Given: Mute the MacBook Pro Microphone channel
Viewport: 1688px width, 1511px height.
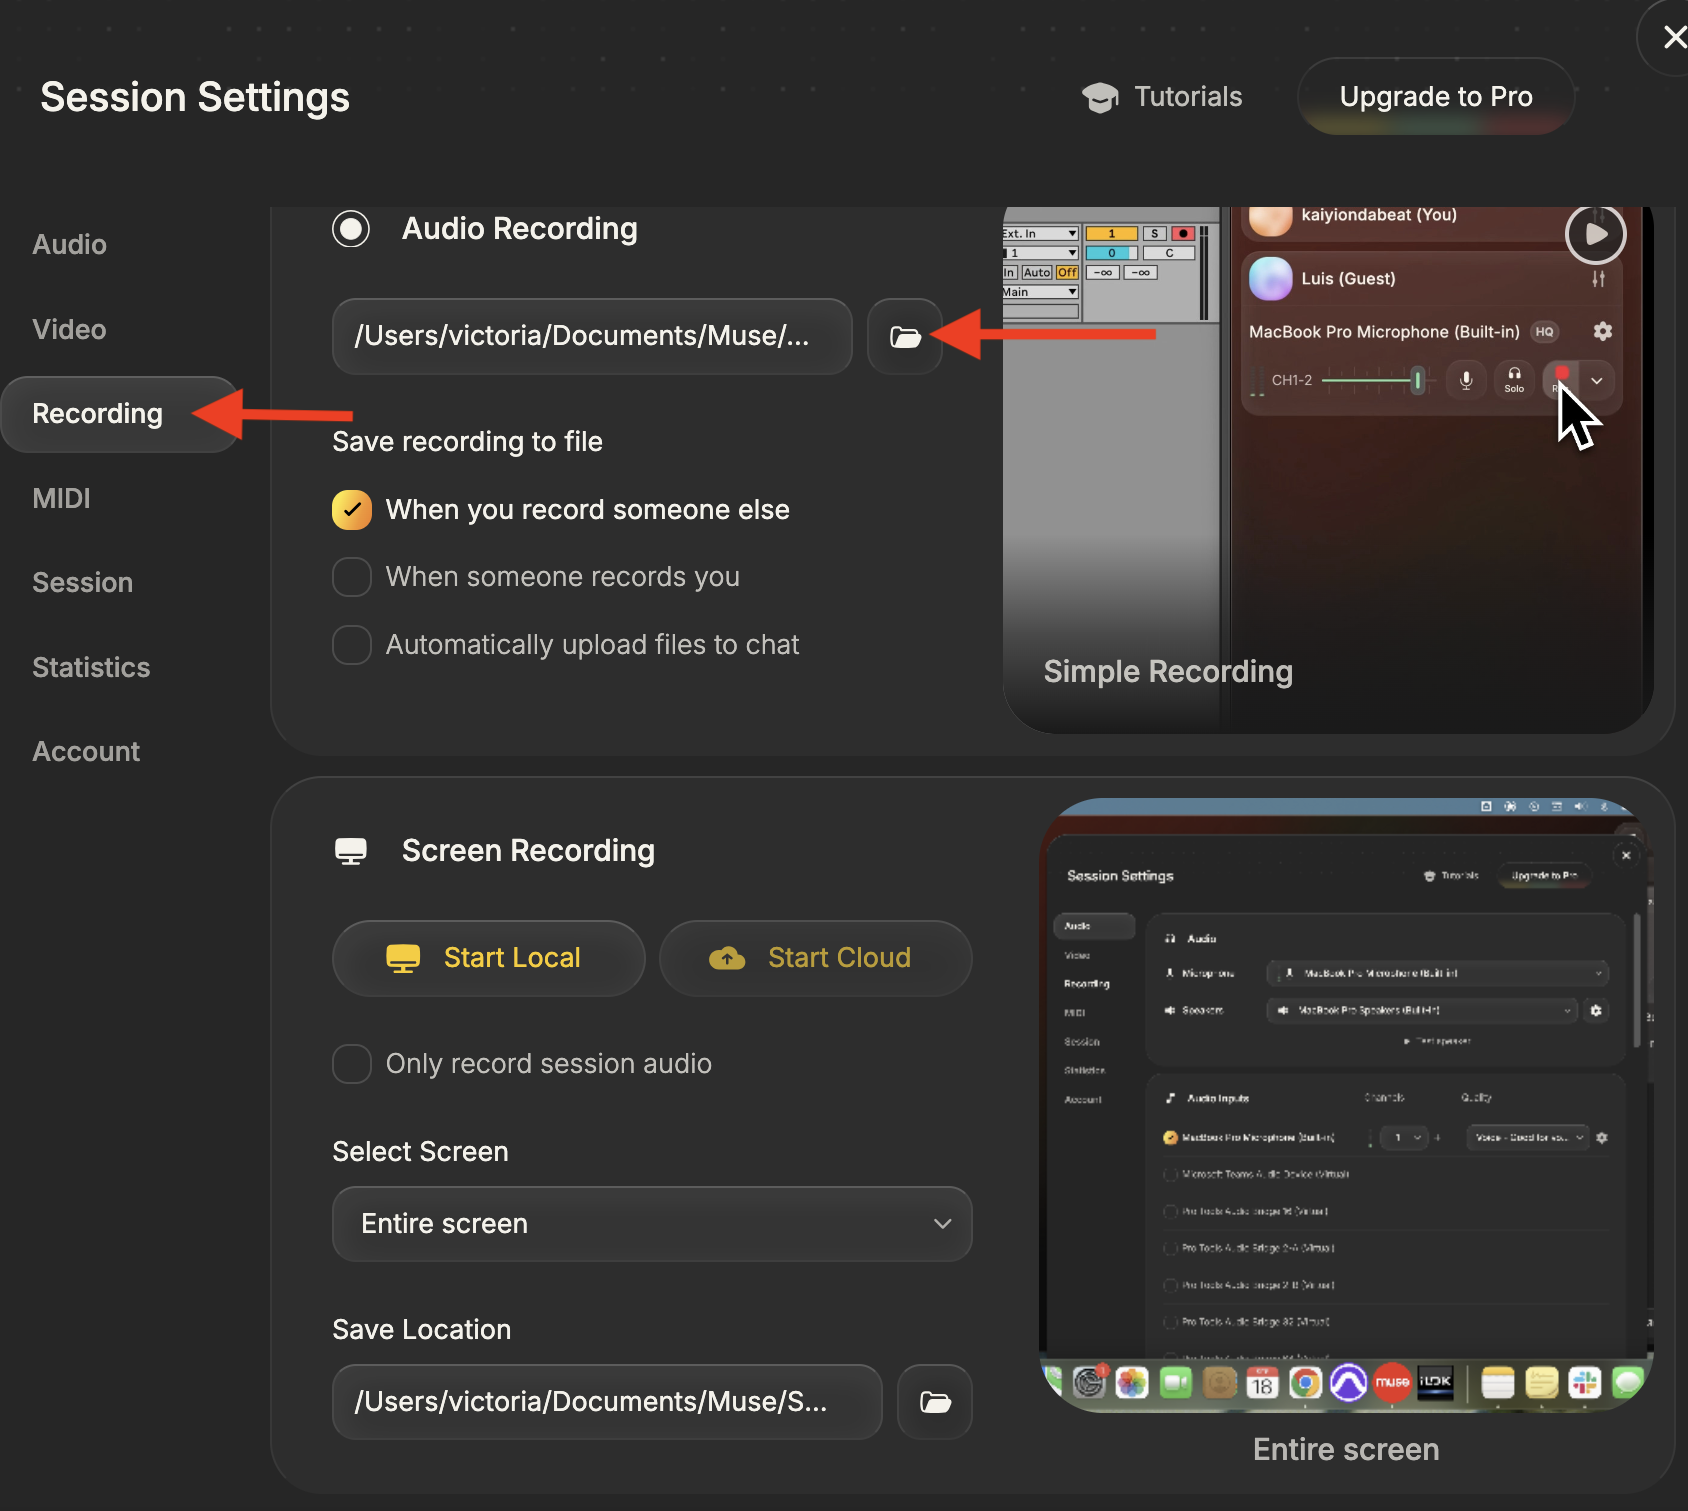Looking at the screenshot, I should click(x=1466, y=380).
